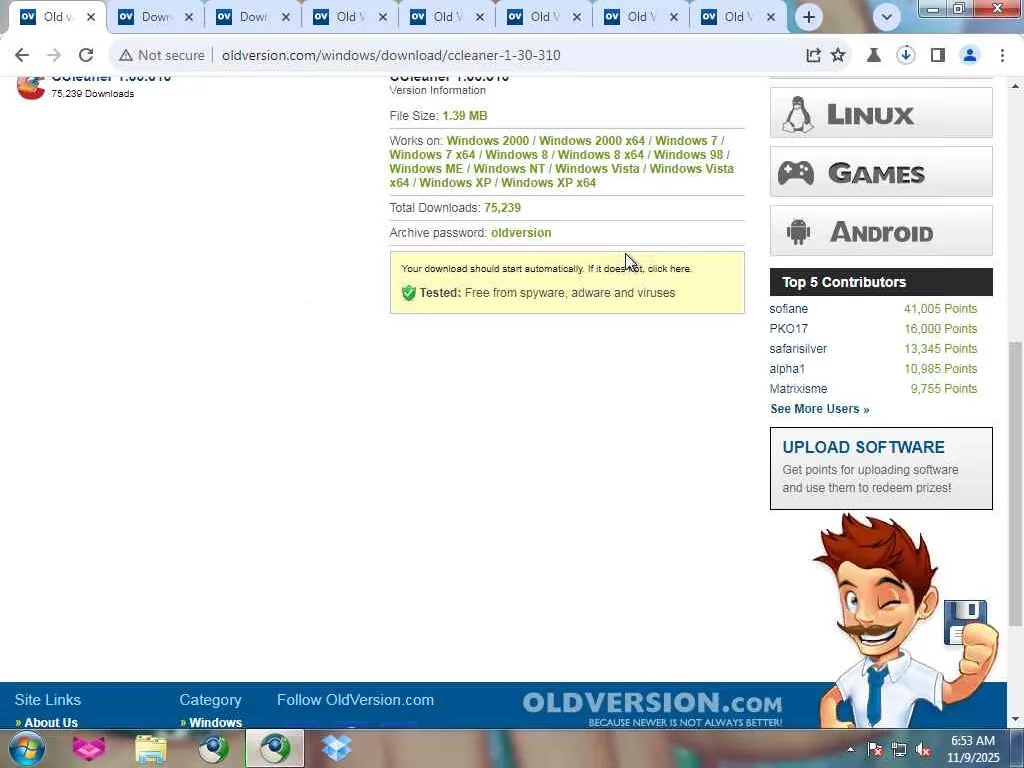Reload the current page

point(86,56)
